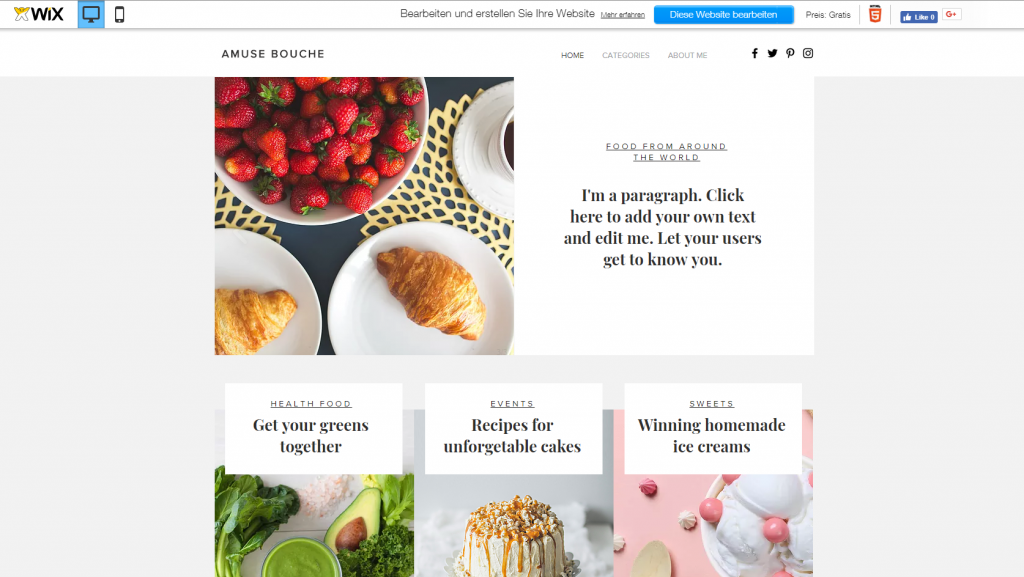Click the Wix logo

[x=39, y=14]
